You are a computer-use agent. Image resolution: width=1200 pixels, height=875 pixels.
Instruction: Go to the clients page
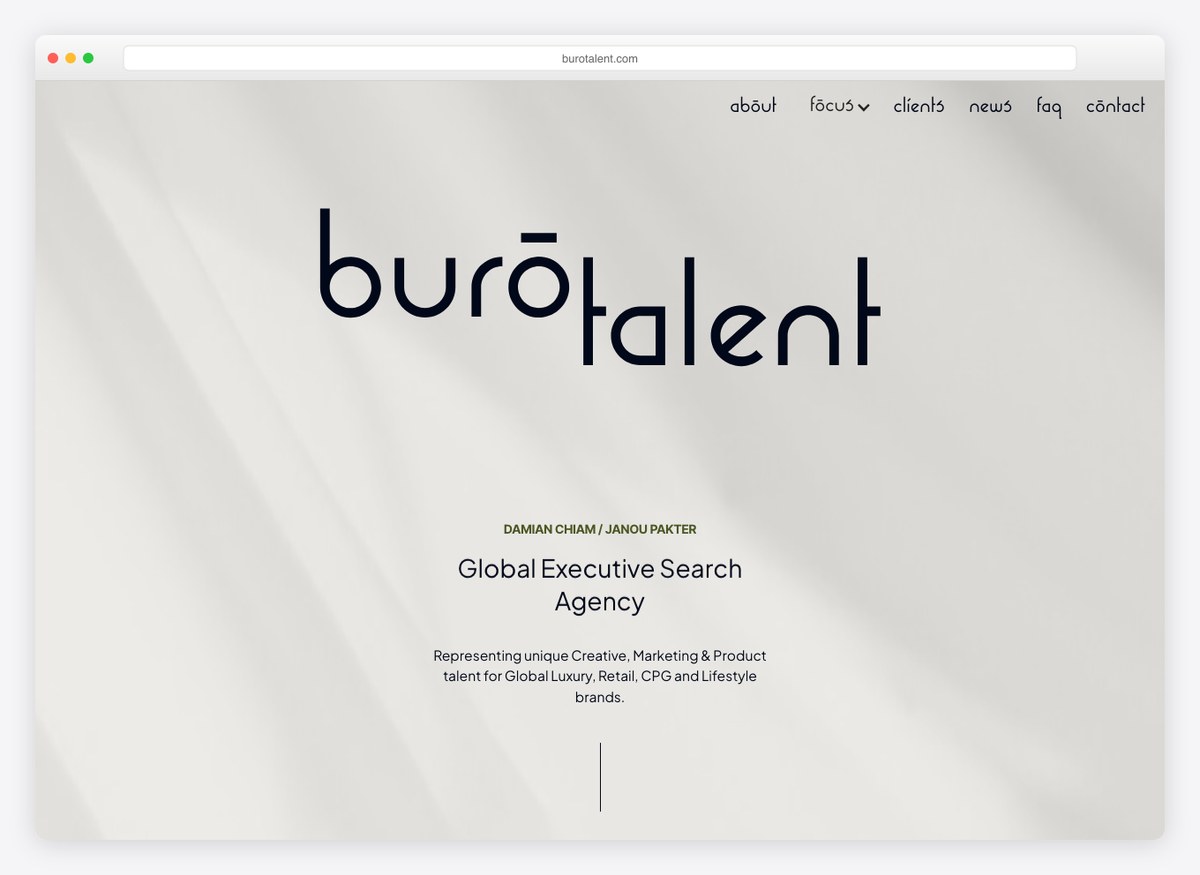(918, 105)
